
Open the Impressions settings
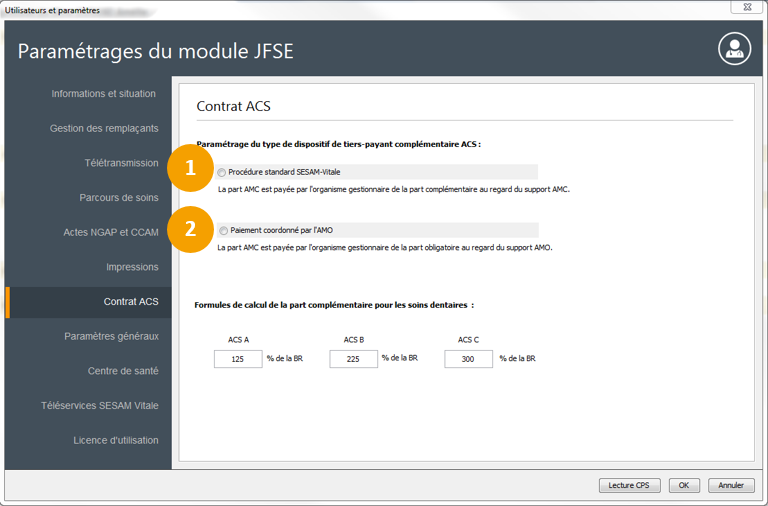point(132,267)
